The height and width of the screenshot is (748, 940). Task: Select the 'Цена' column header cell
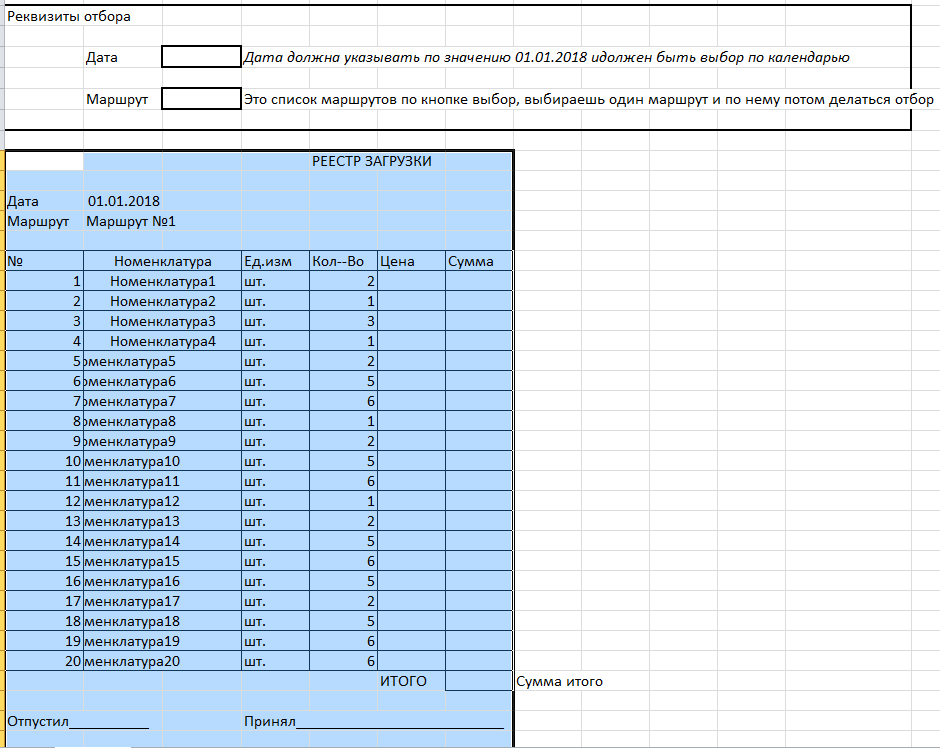tap(398, 261)
